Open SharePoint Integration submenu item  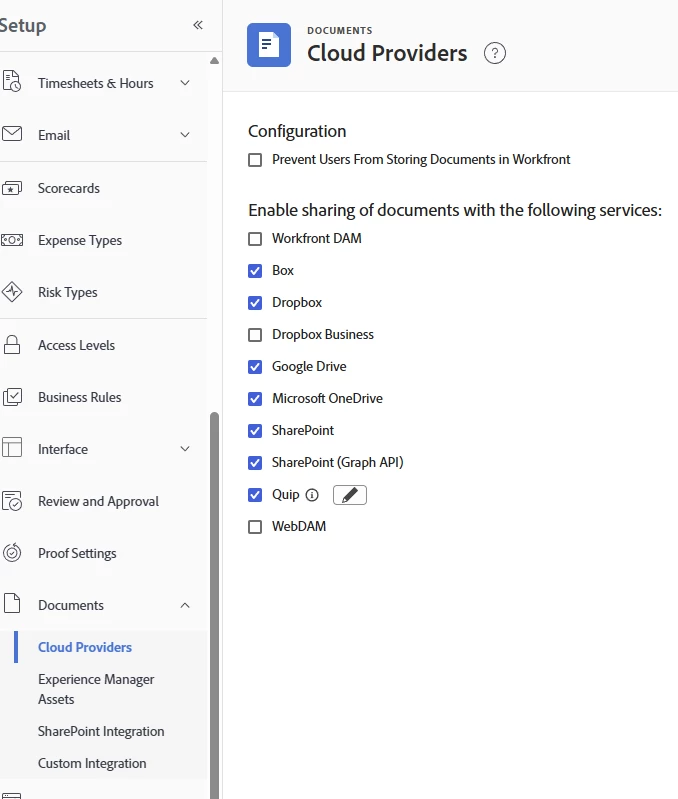[x=101, y=732]
